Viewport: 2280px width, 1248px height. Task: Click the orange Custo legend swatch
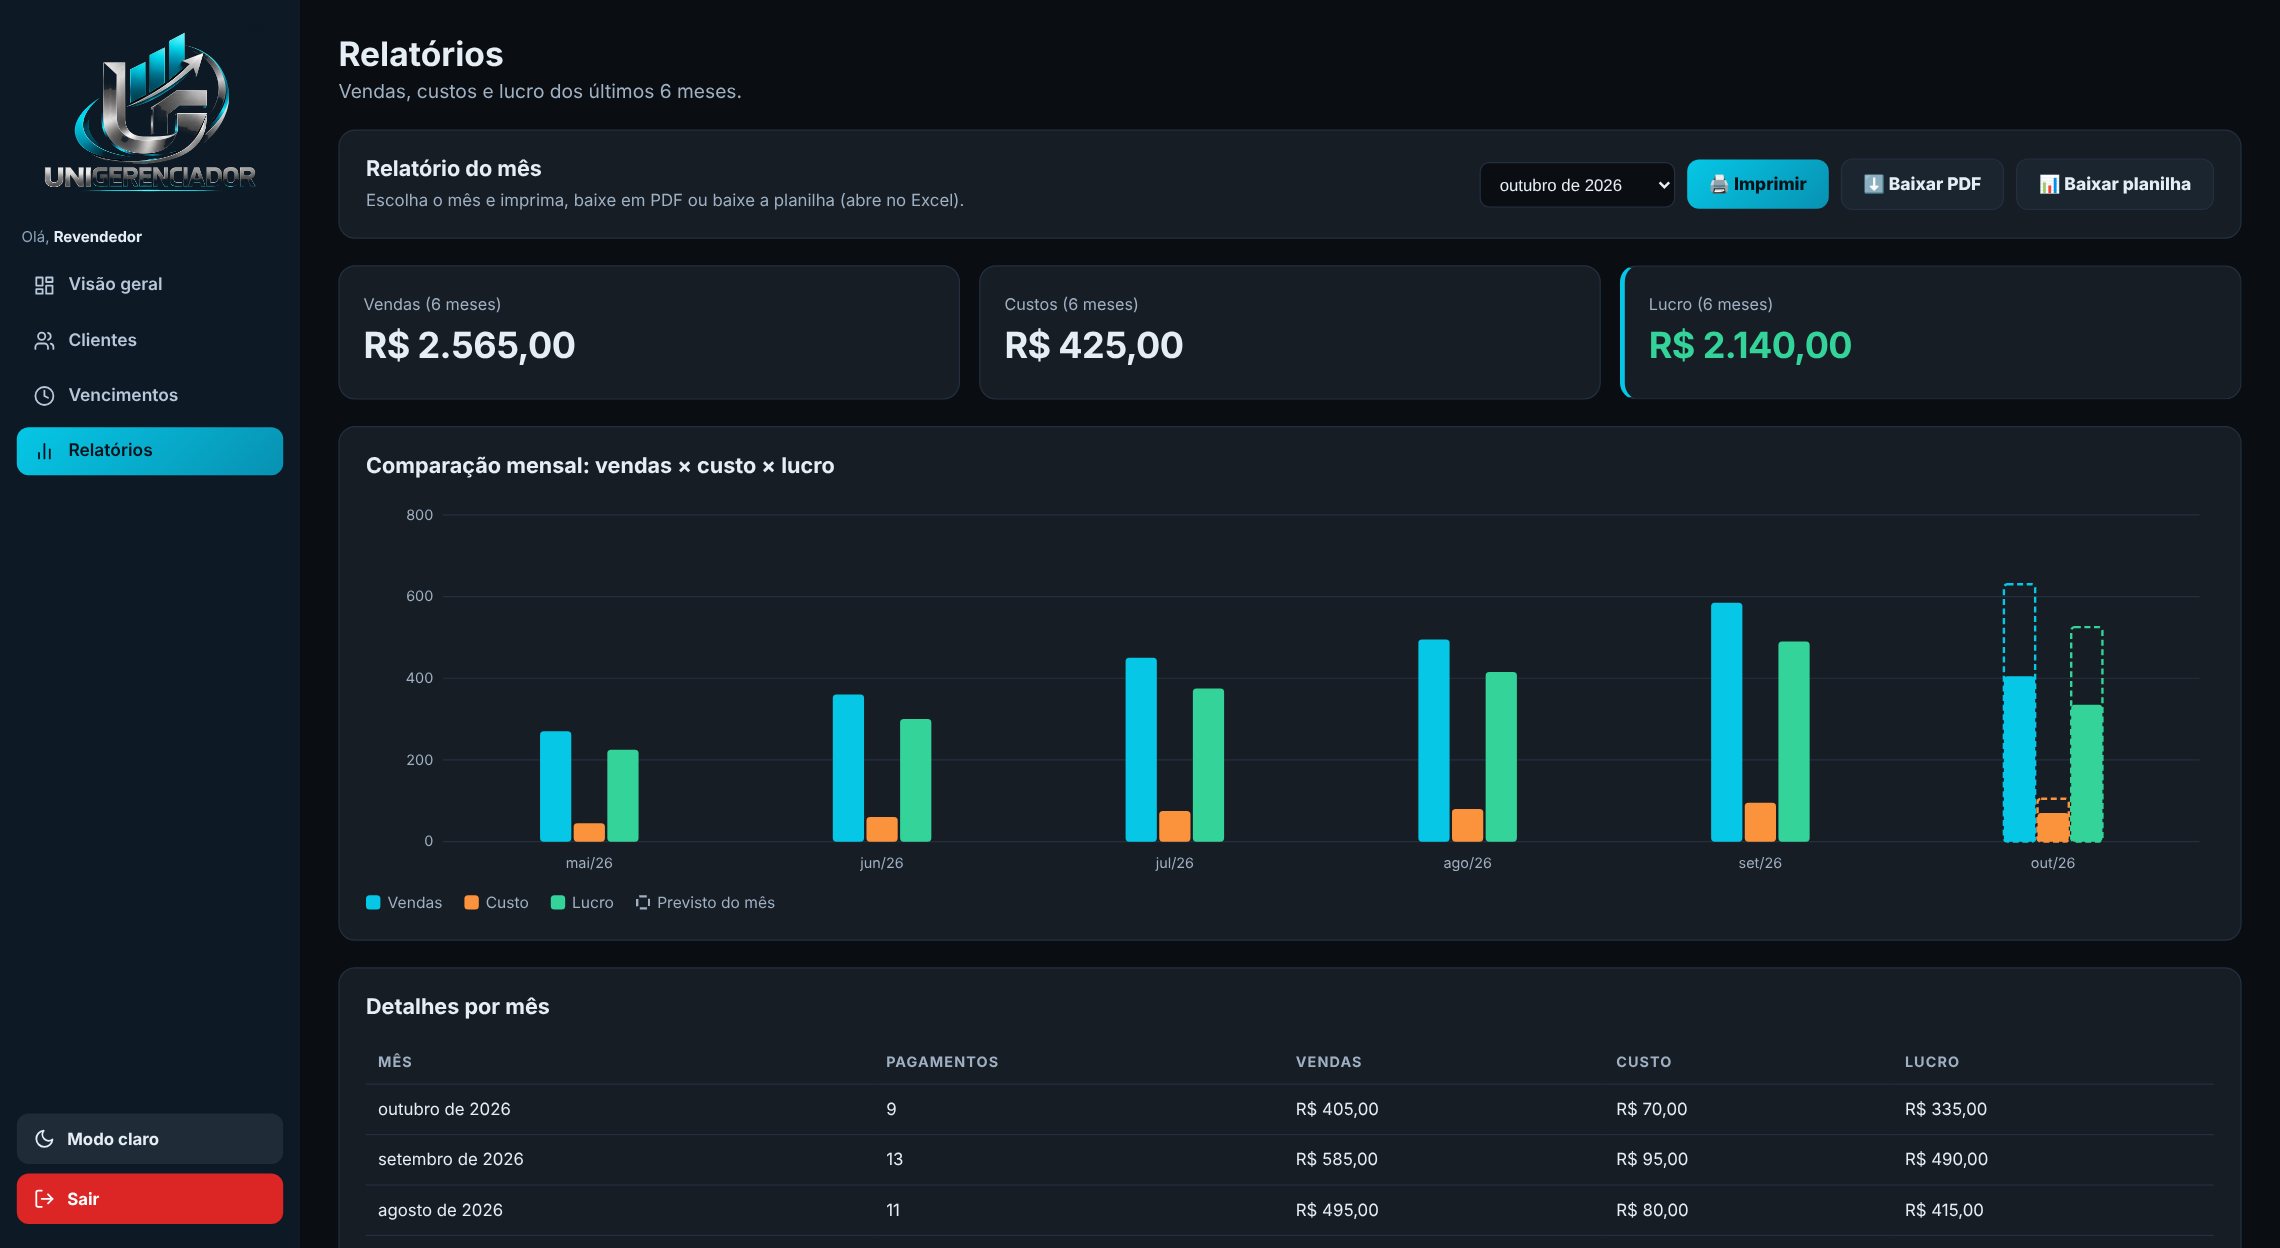472,903
